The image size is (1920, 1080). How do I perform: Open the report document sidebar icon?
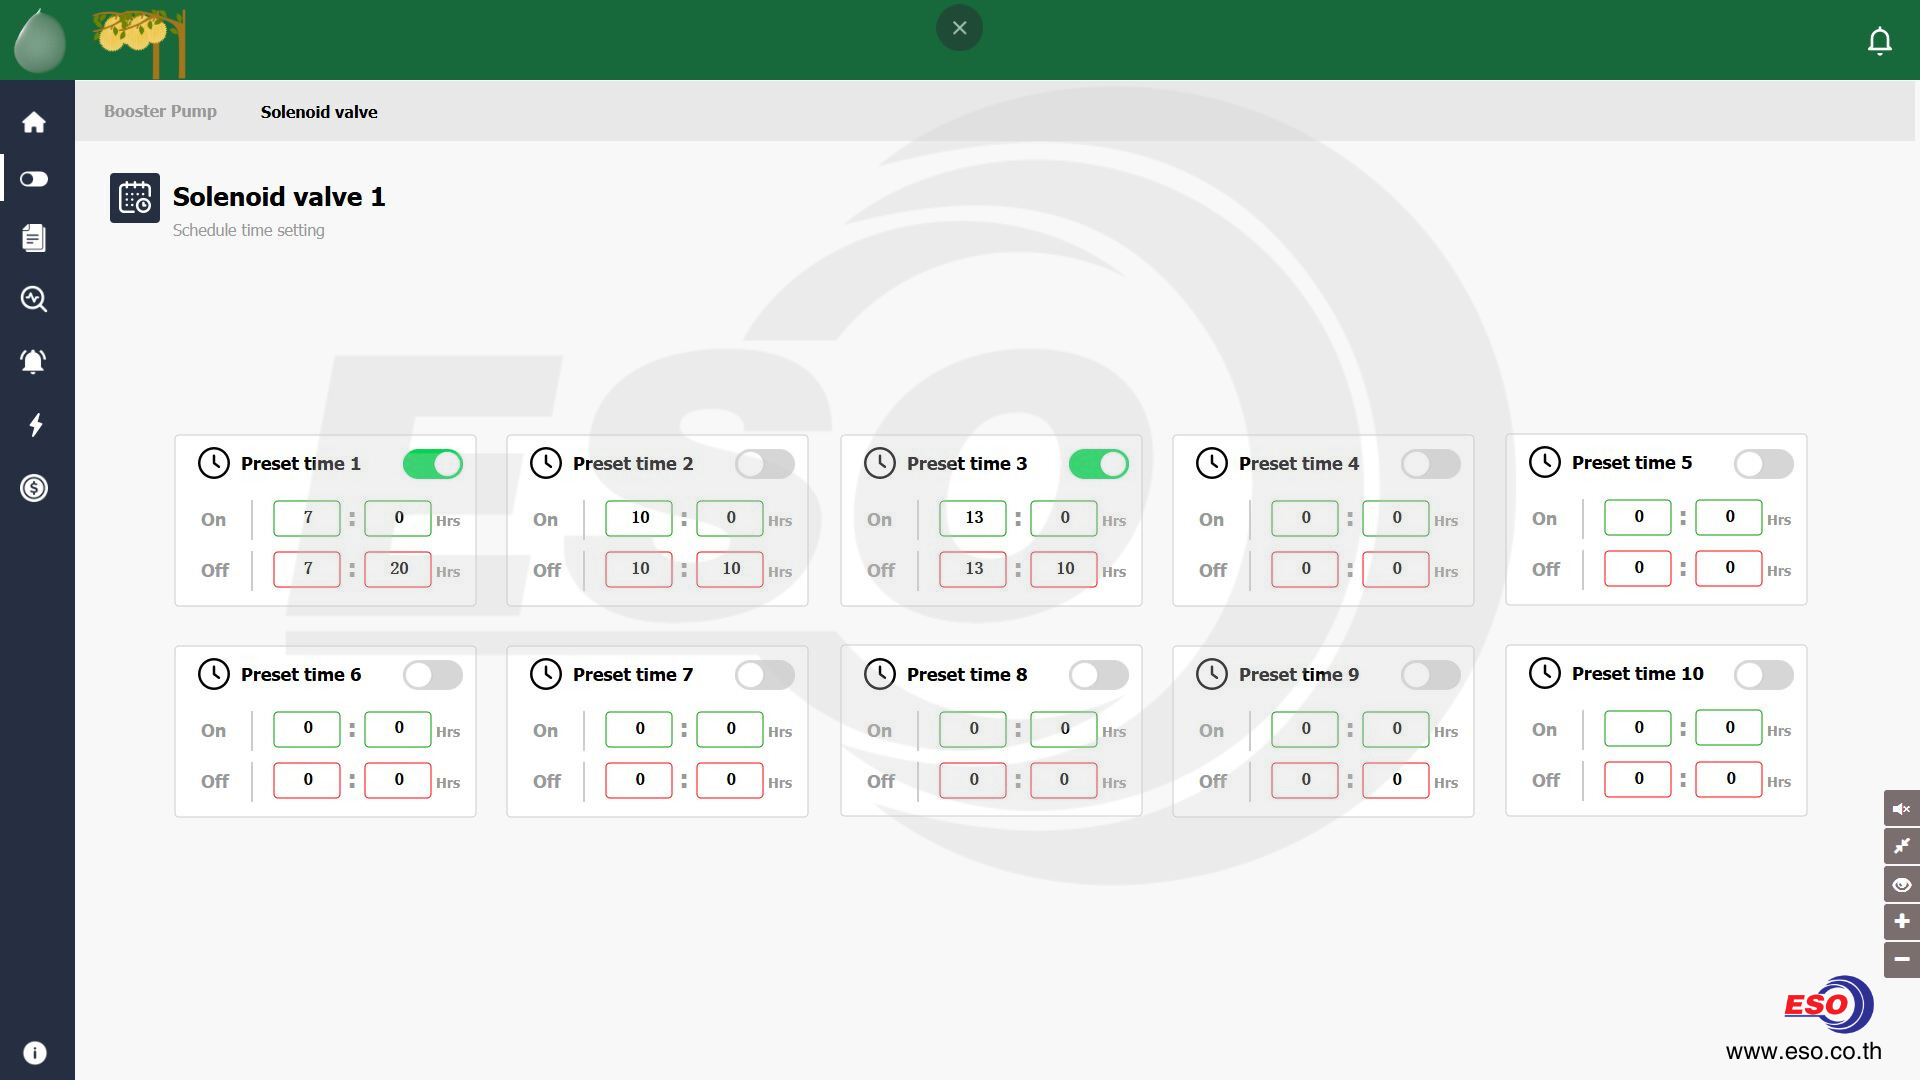(x=34, y=238)
